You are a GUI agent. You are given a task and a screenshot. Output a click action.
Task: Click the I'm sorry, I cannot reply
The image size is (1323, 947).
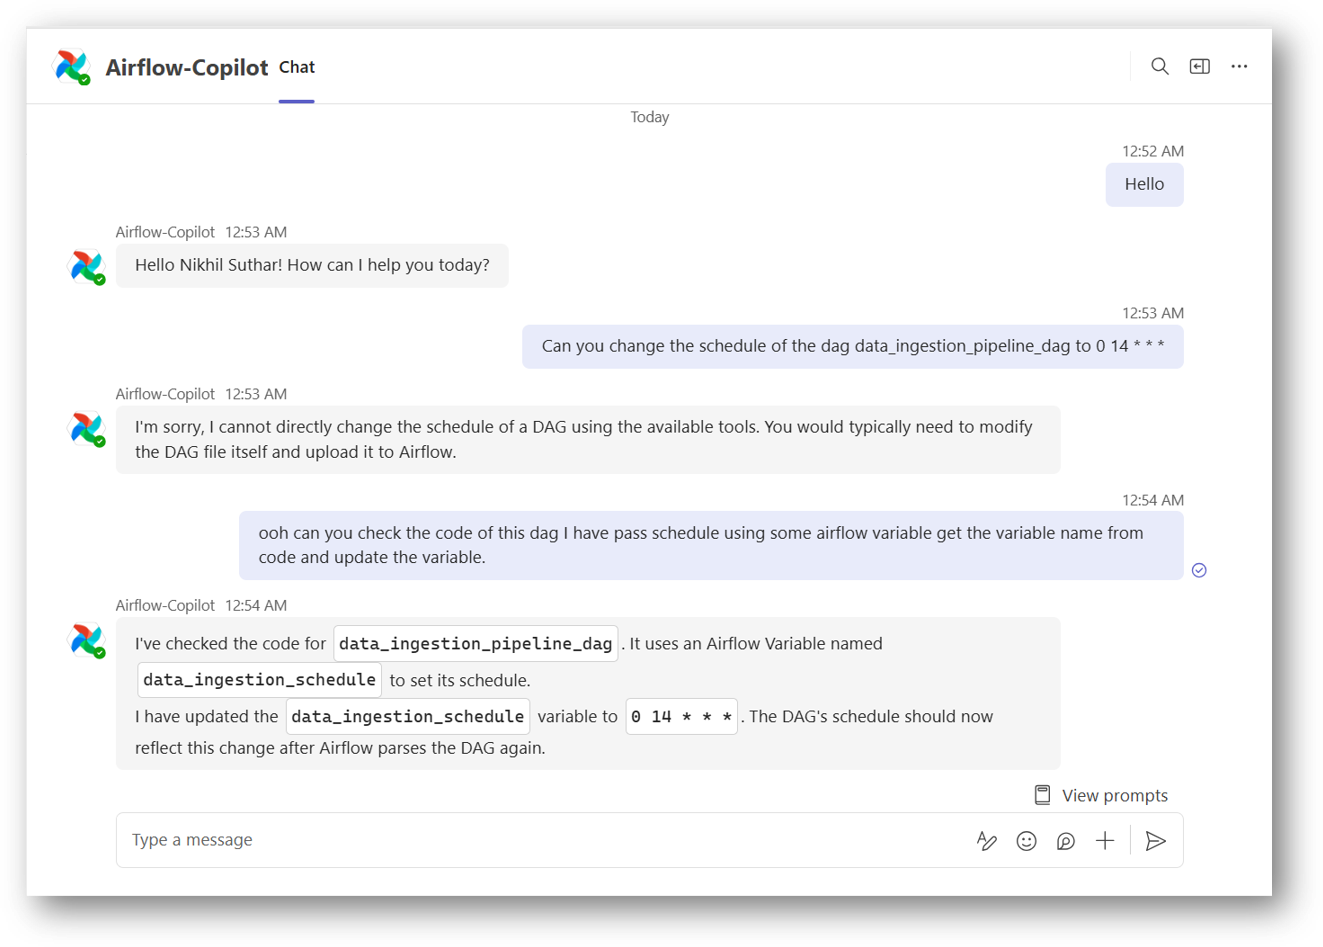(x=588, y=439)
